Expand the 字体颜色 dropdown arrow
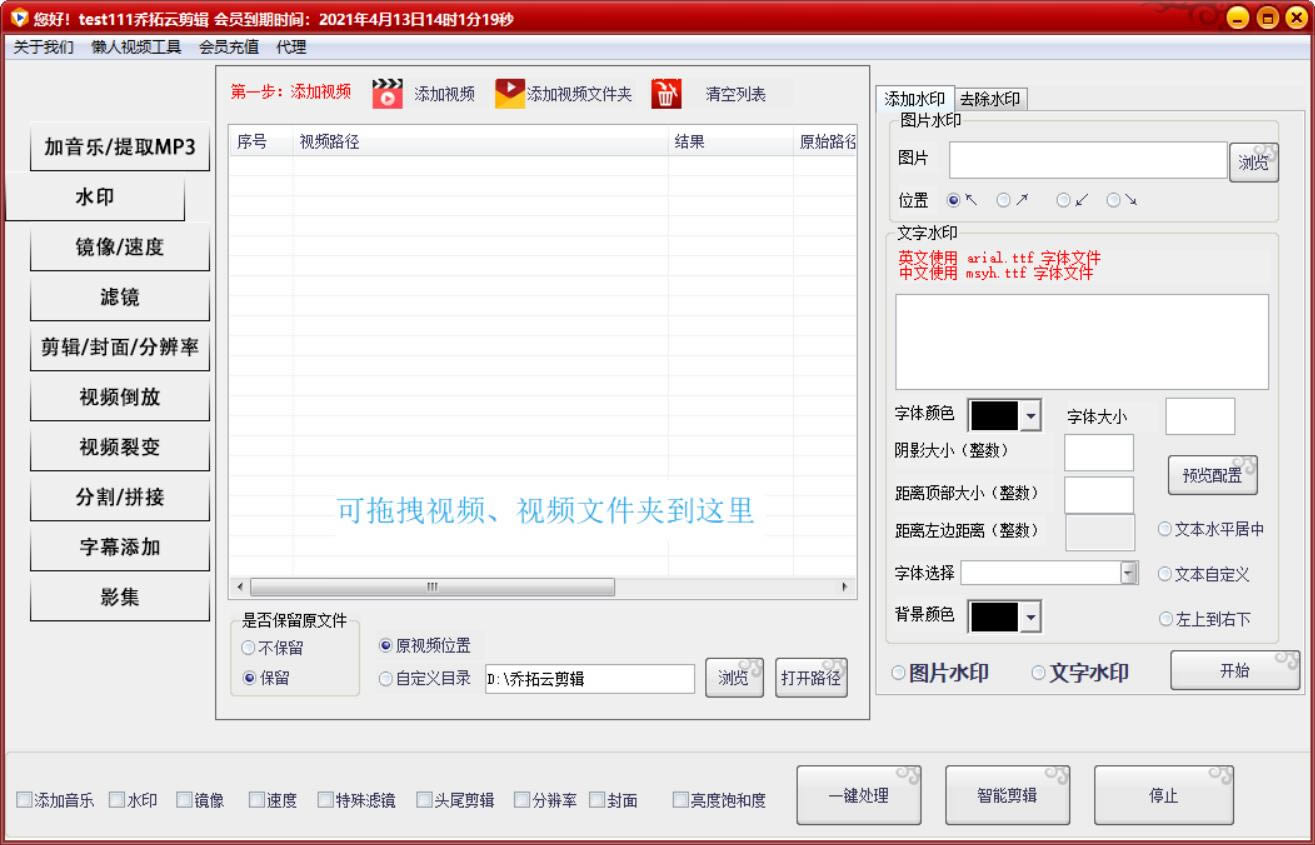 (1031, 415)
